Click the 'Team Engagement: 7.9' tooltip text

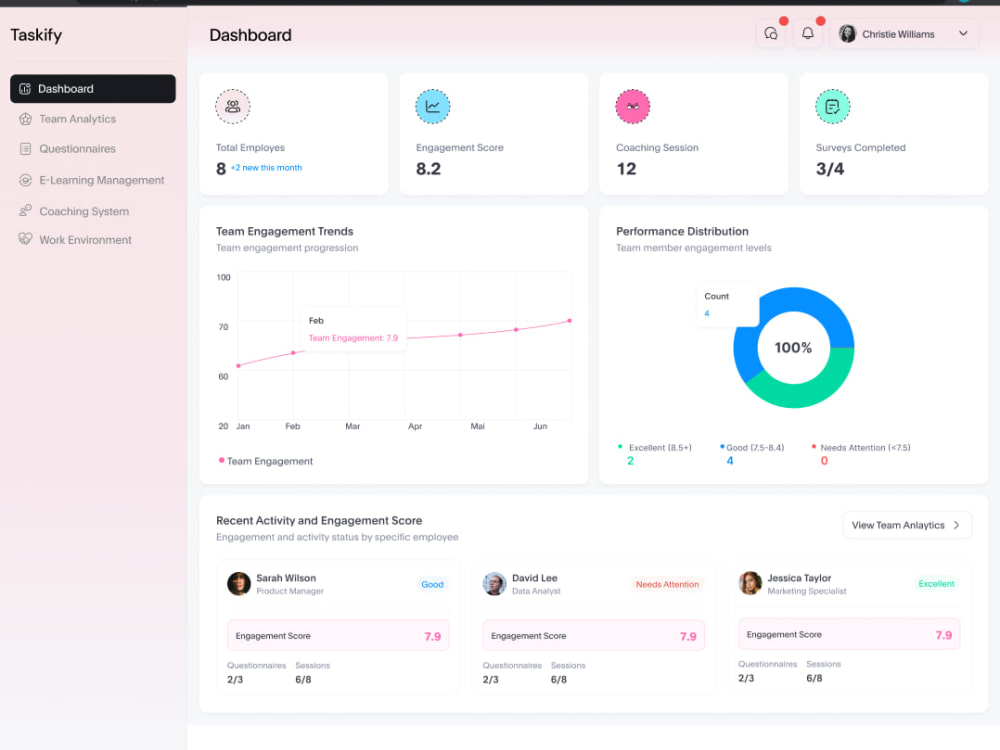coord(353,338)
